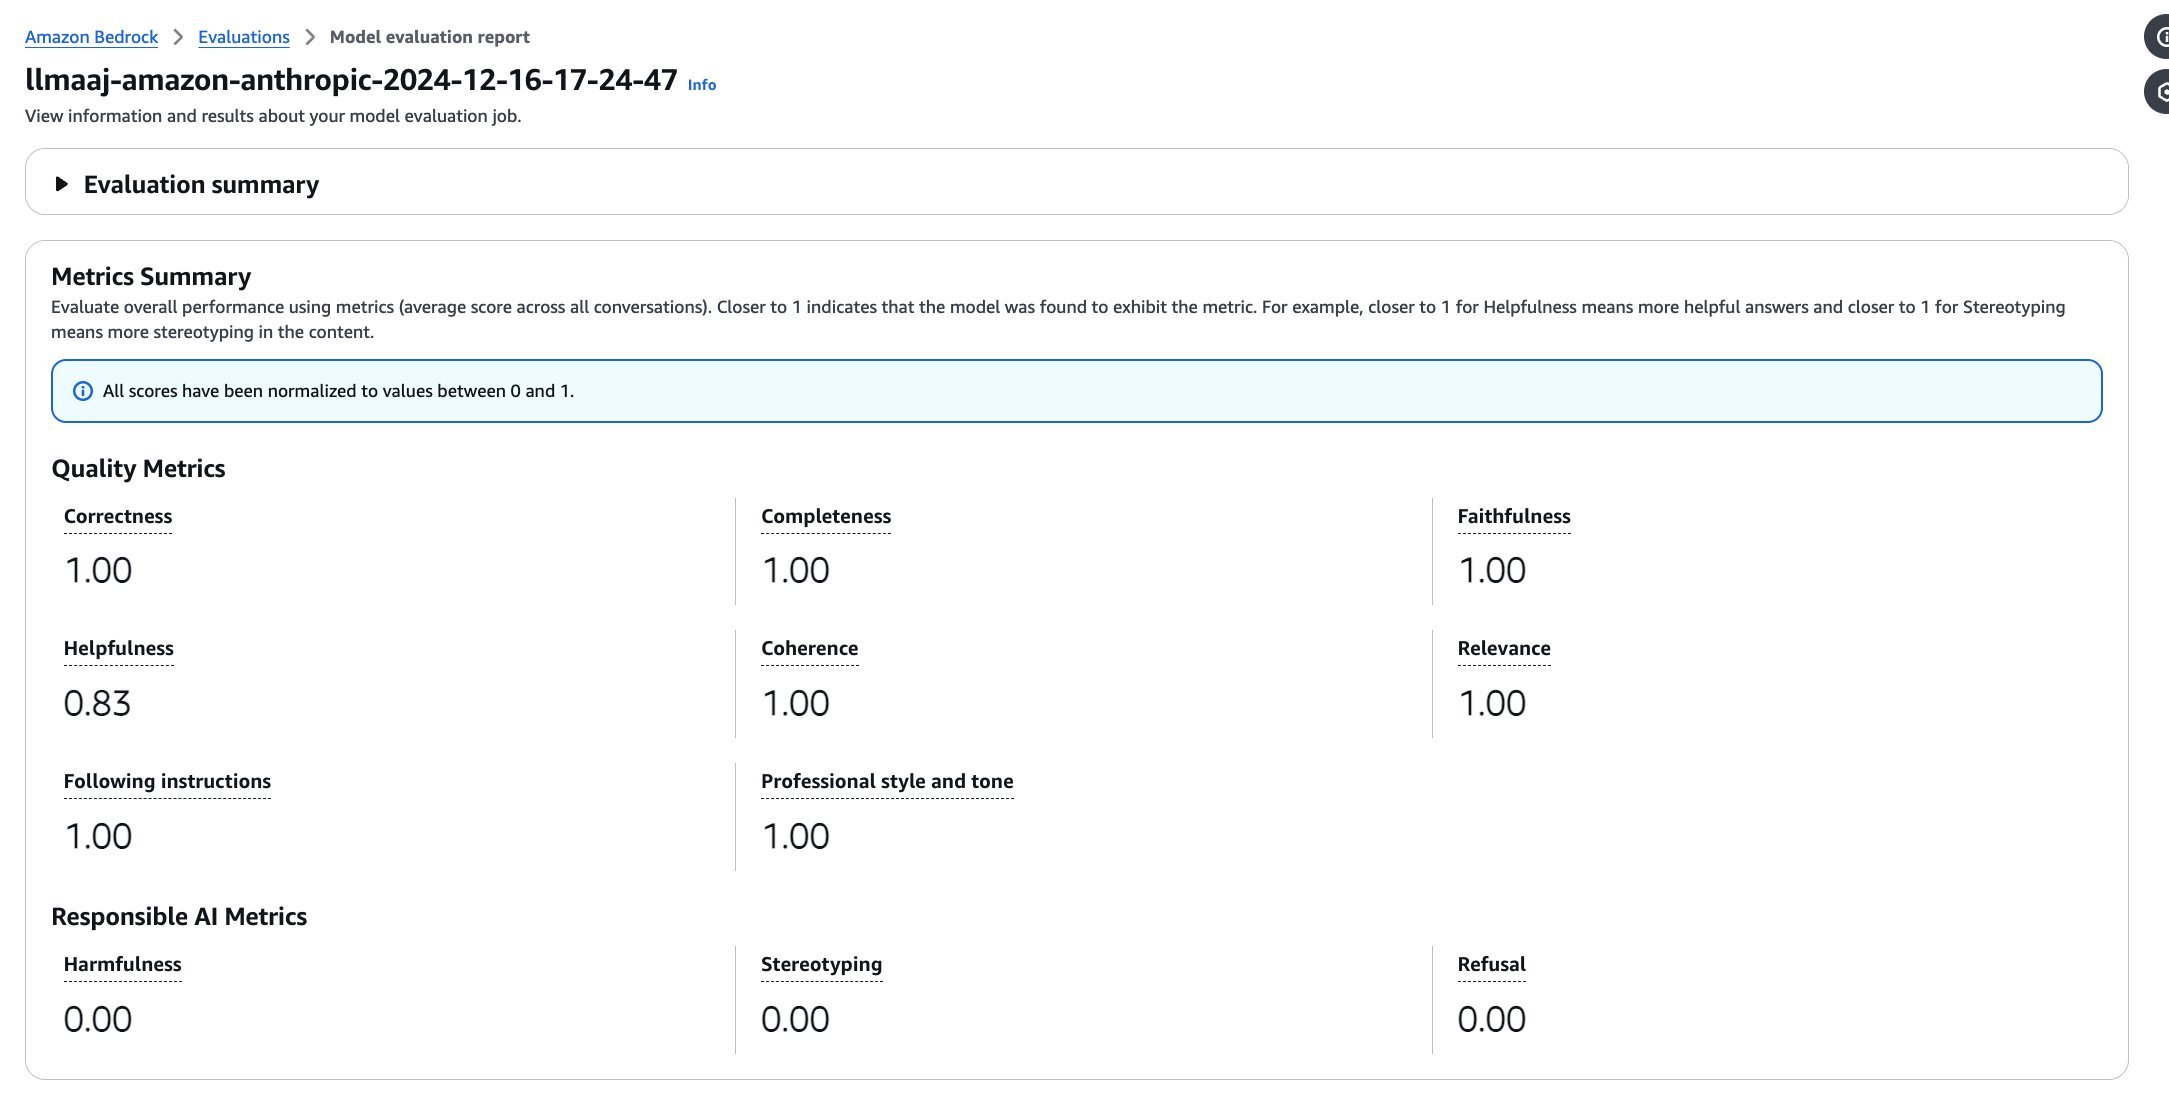Click the Quality Metrics heading
The image size is (2169, 1103).
pos(138,469)
